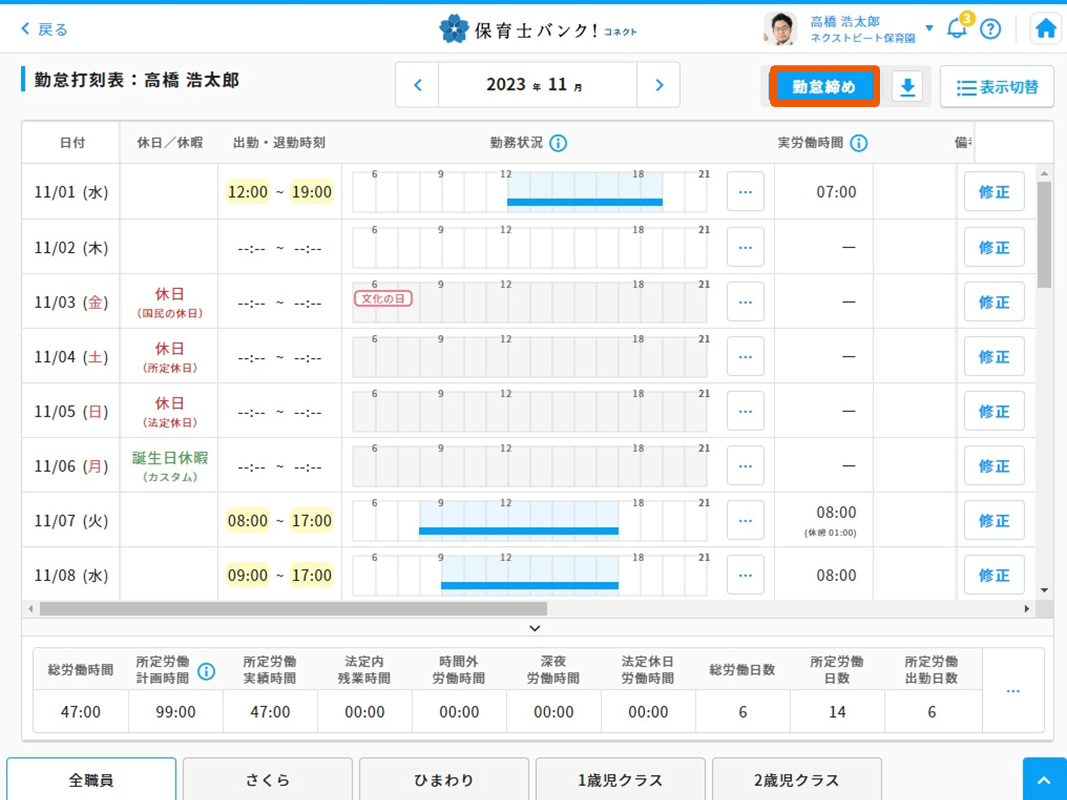Screen dimensions: 1067x800
Task: Click info icon beside 所定労働計画時間
Action: (206, 671)
